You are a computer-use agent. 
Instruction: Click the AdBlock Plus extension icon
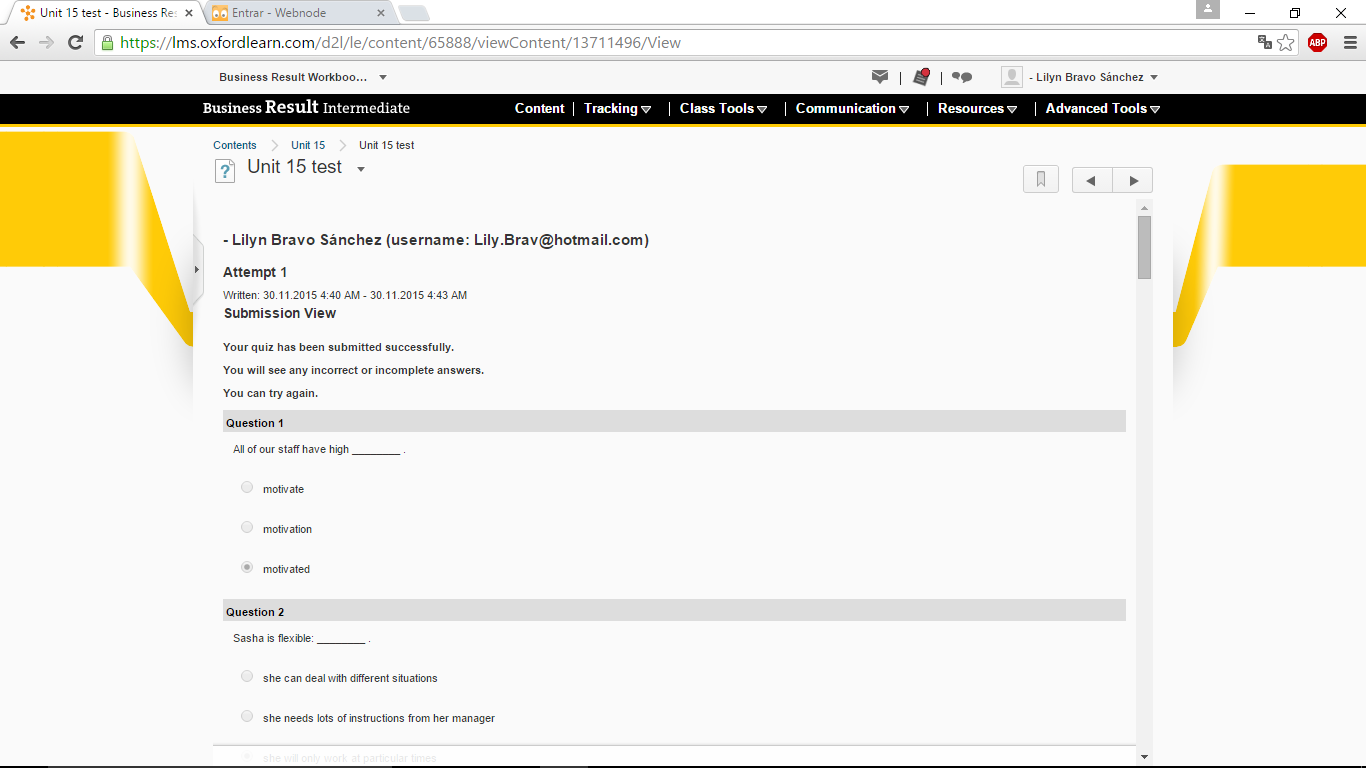[1317, 42]
